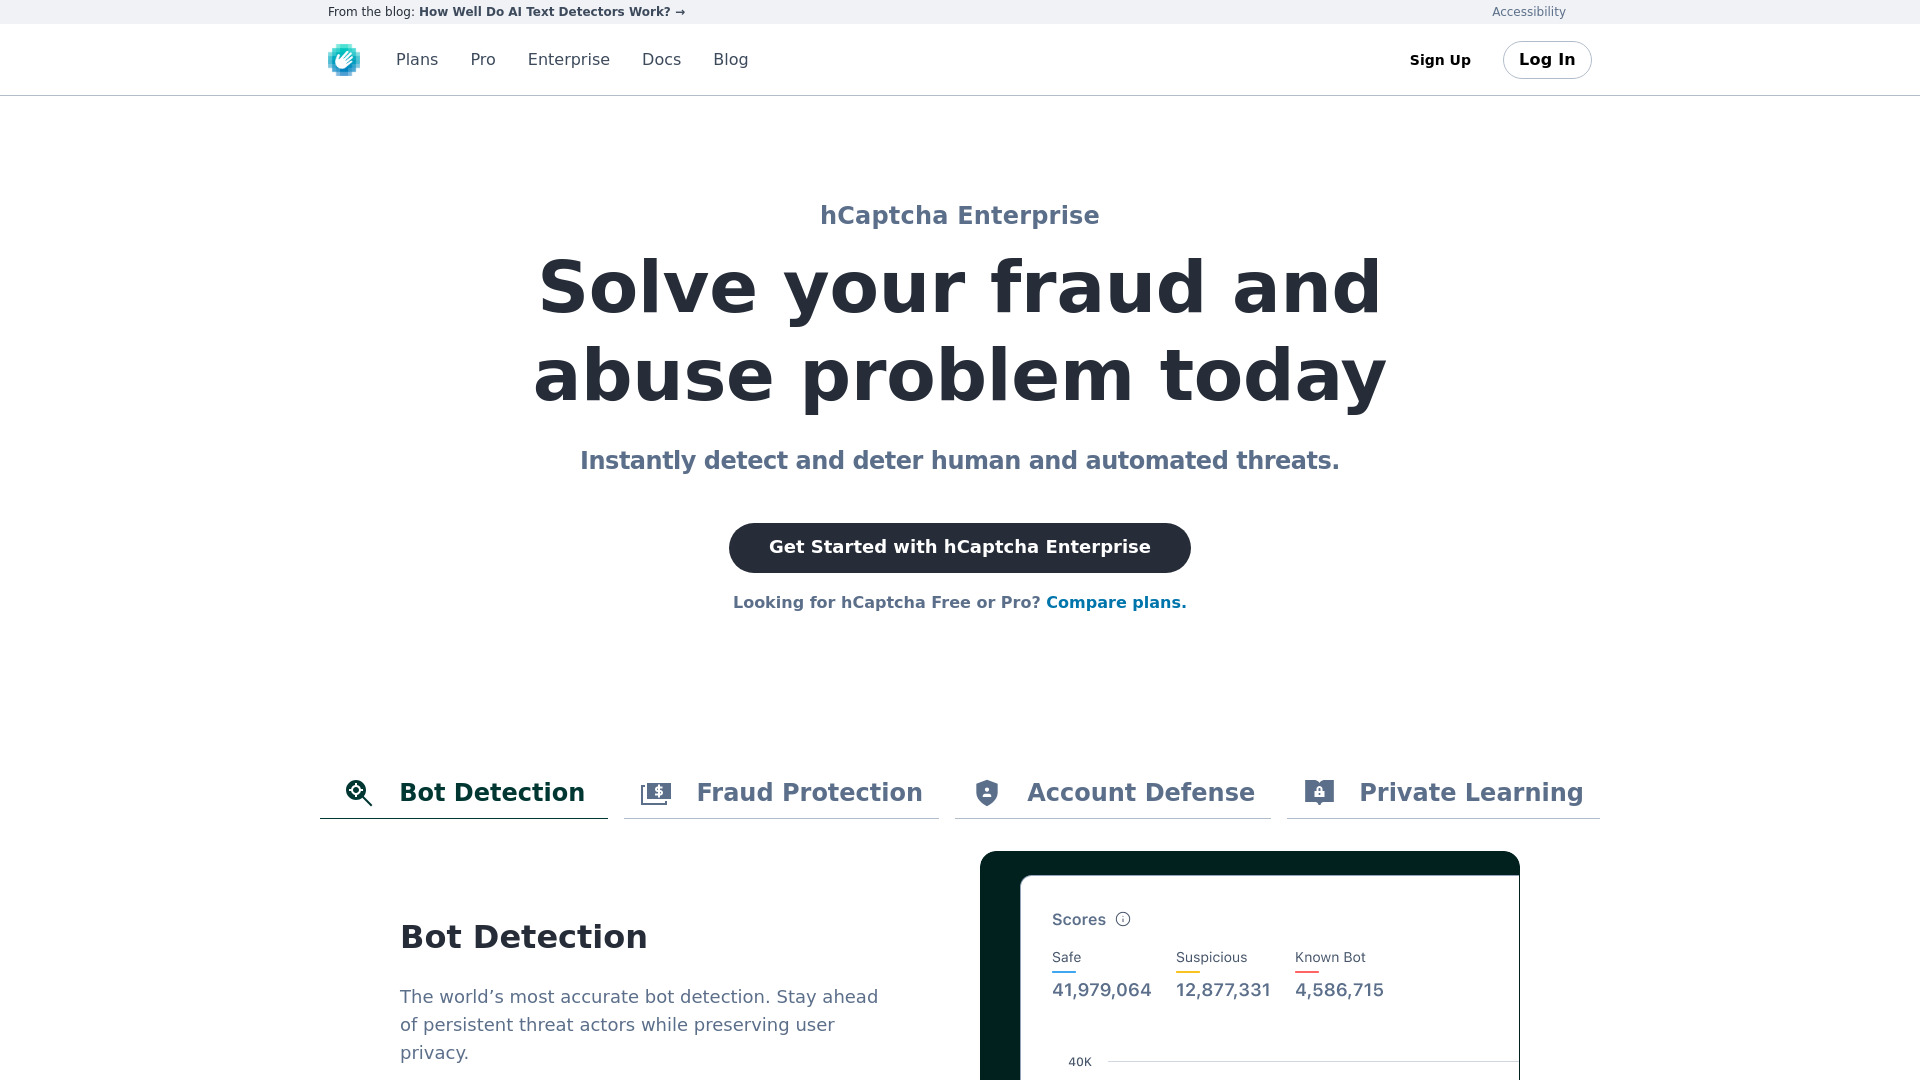Click the Bot Detection tab label
The height and width of the screenshot is (1080, 1920).
pos(491,793)
